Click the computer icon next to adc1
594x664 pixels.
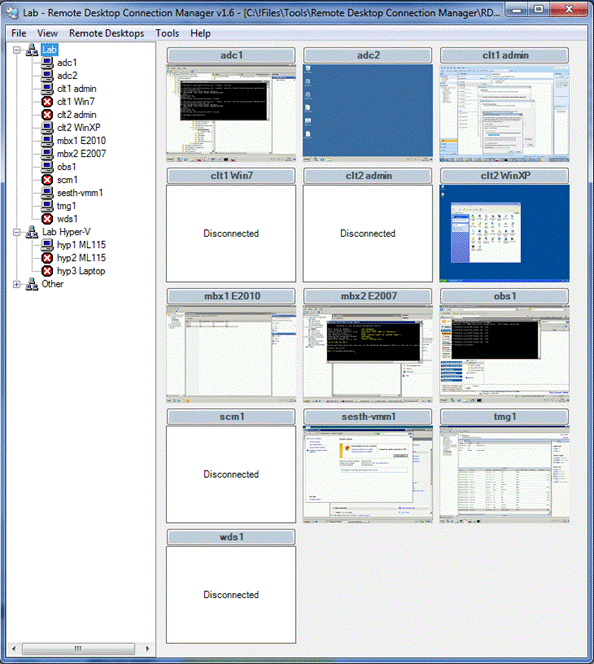click(47, 63)
